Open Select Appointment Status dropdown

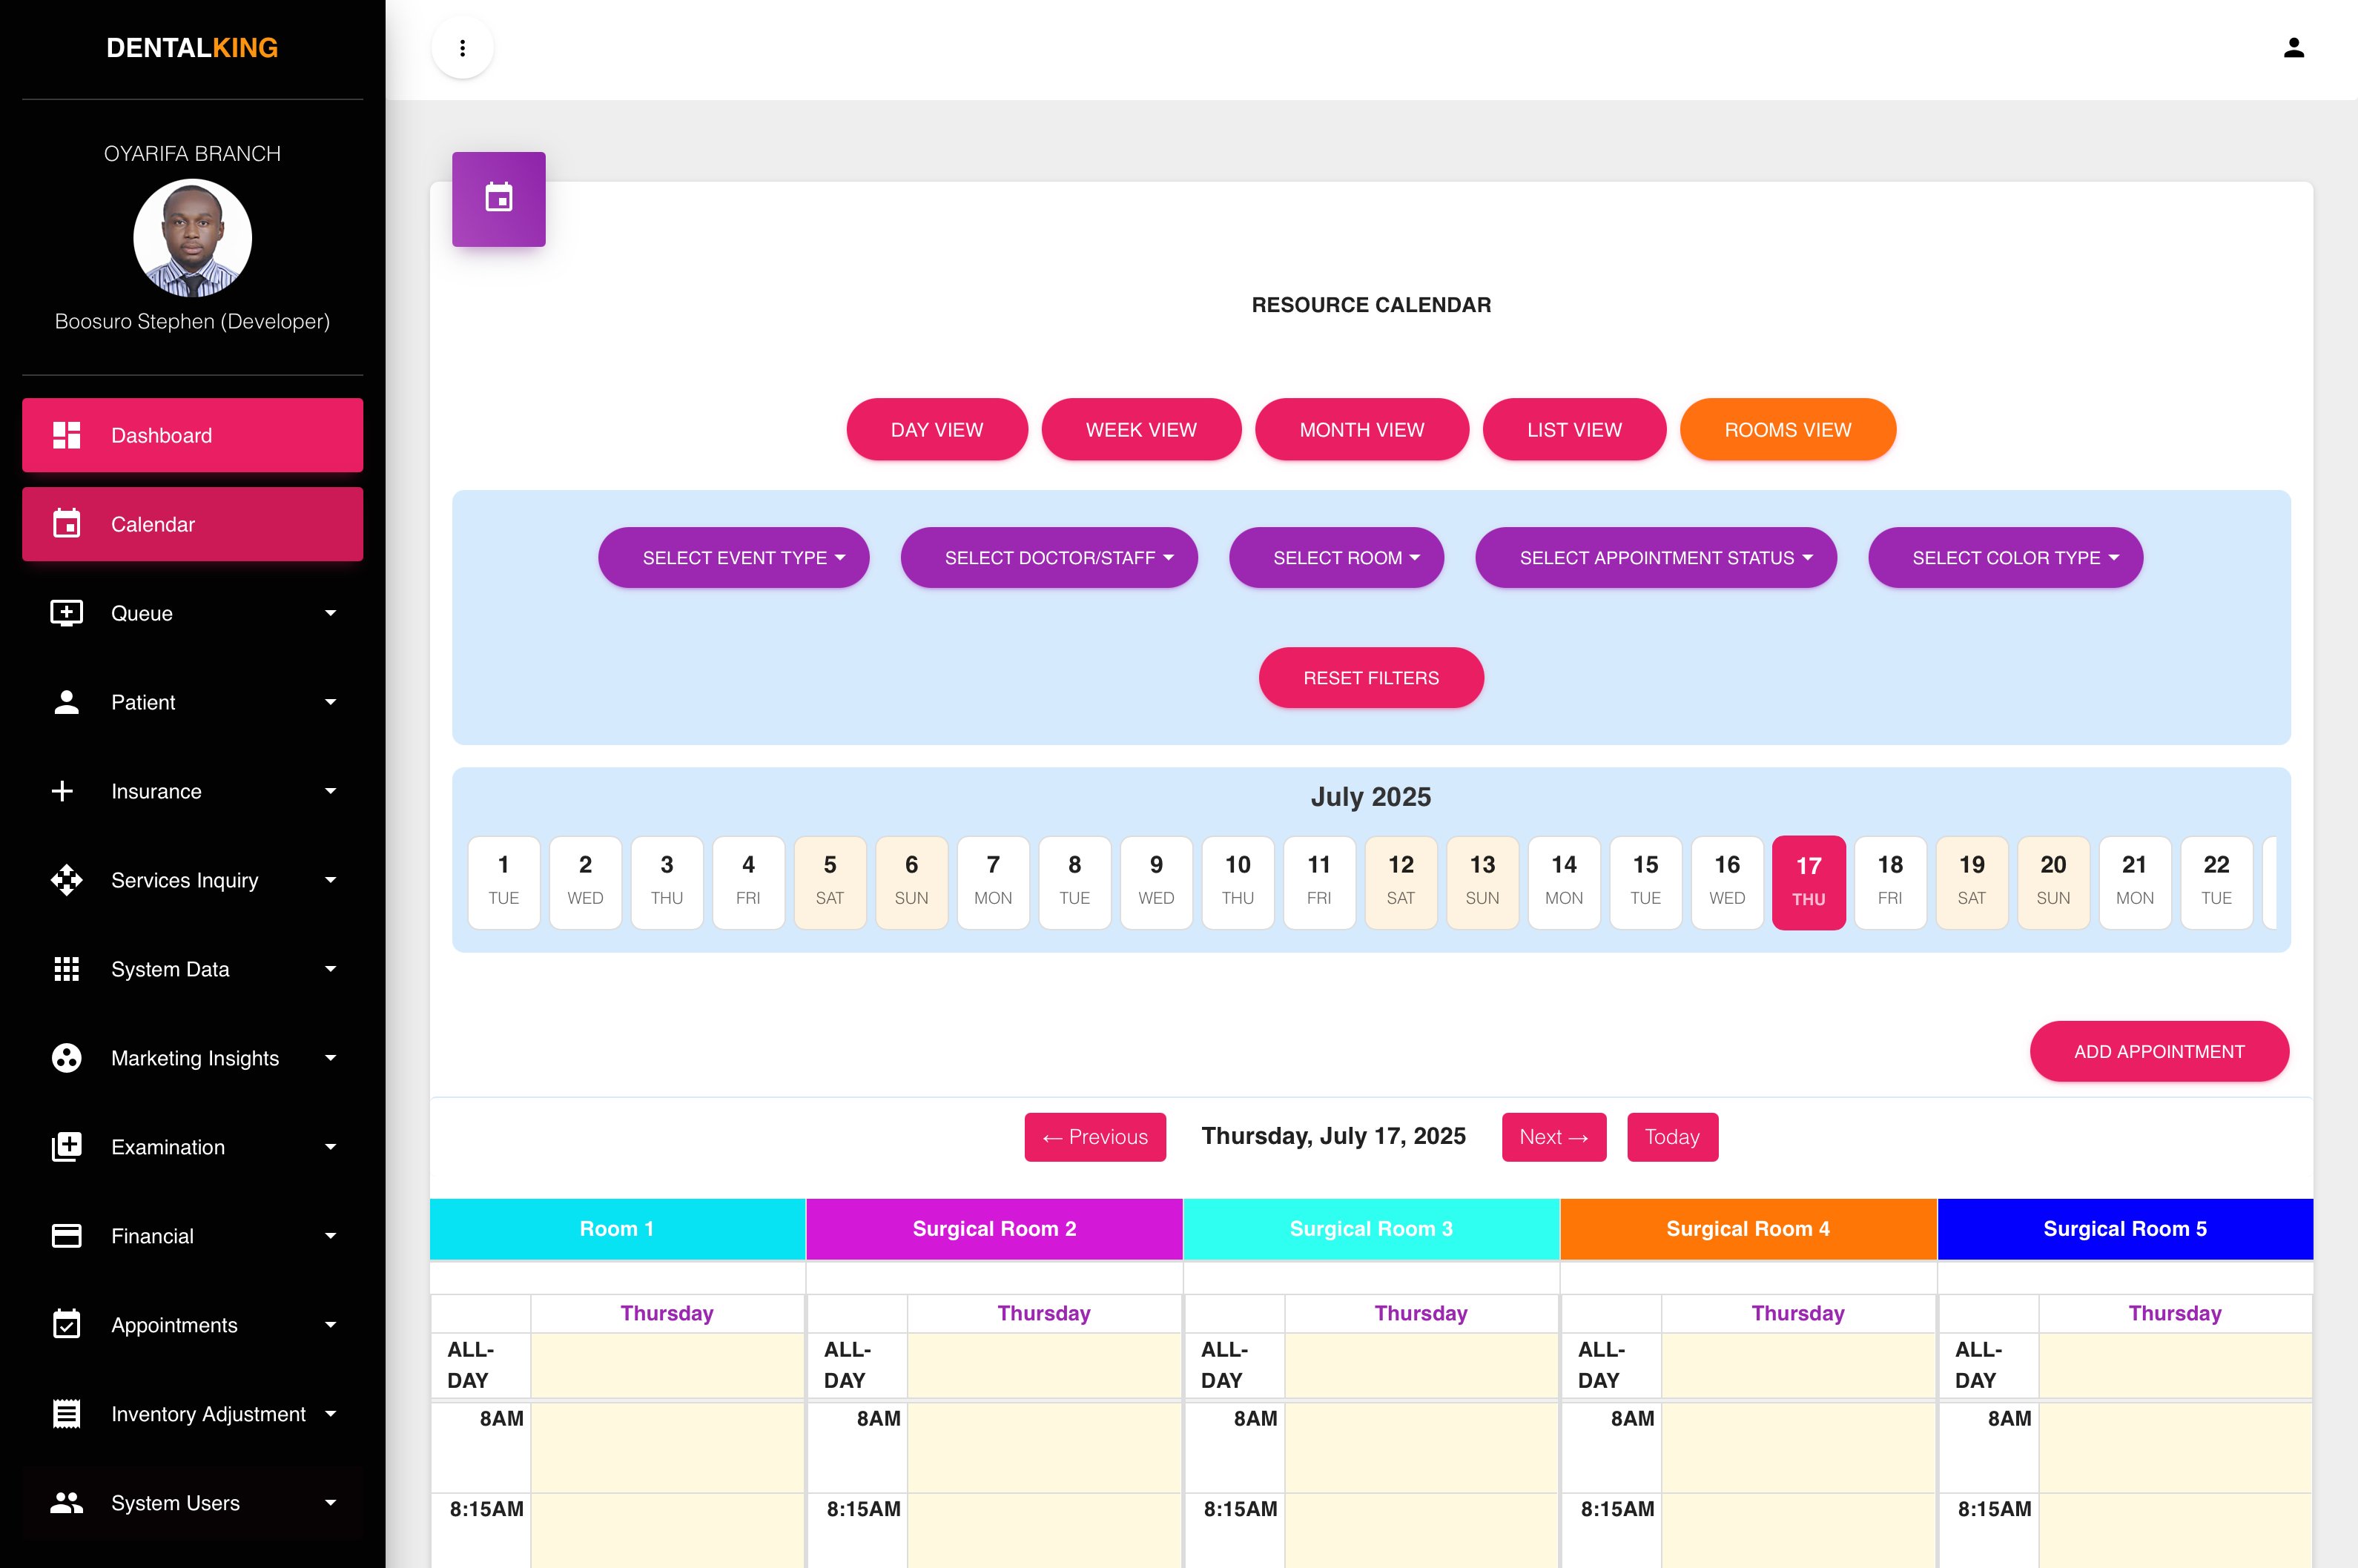click(x=1655, y=558)
